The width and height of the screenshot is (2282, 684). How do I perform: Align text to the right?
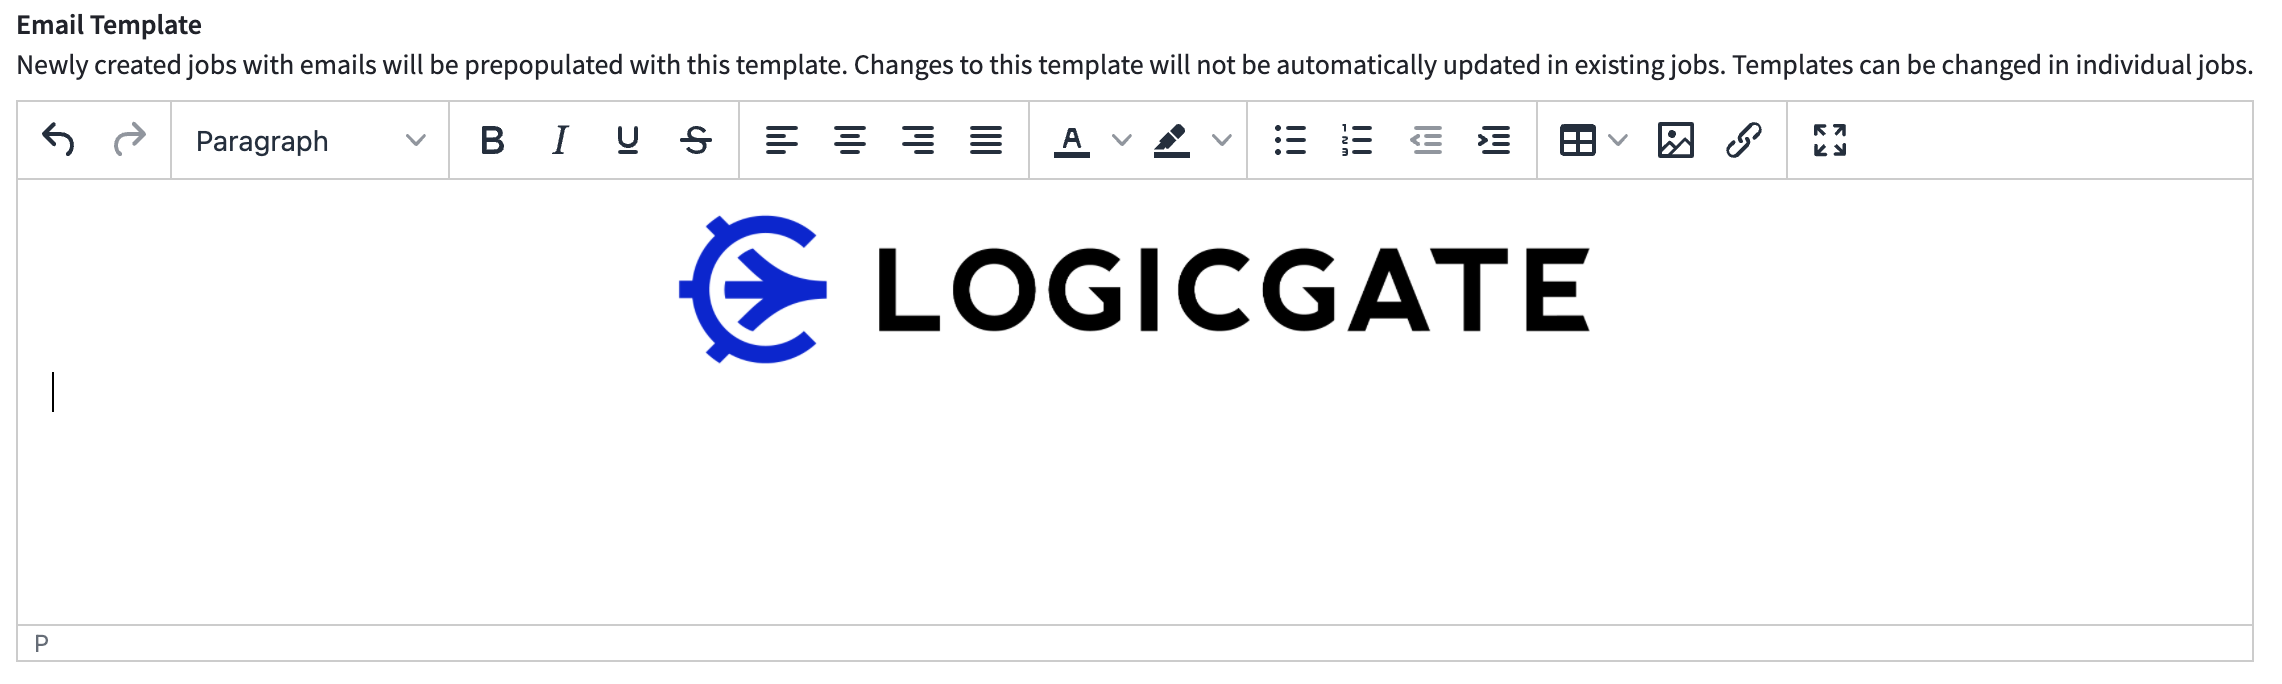click(918, 140)
